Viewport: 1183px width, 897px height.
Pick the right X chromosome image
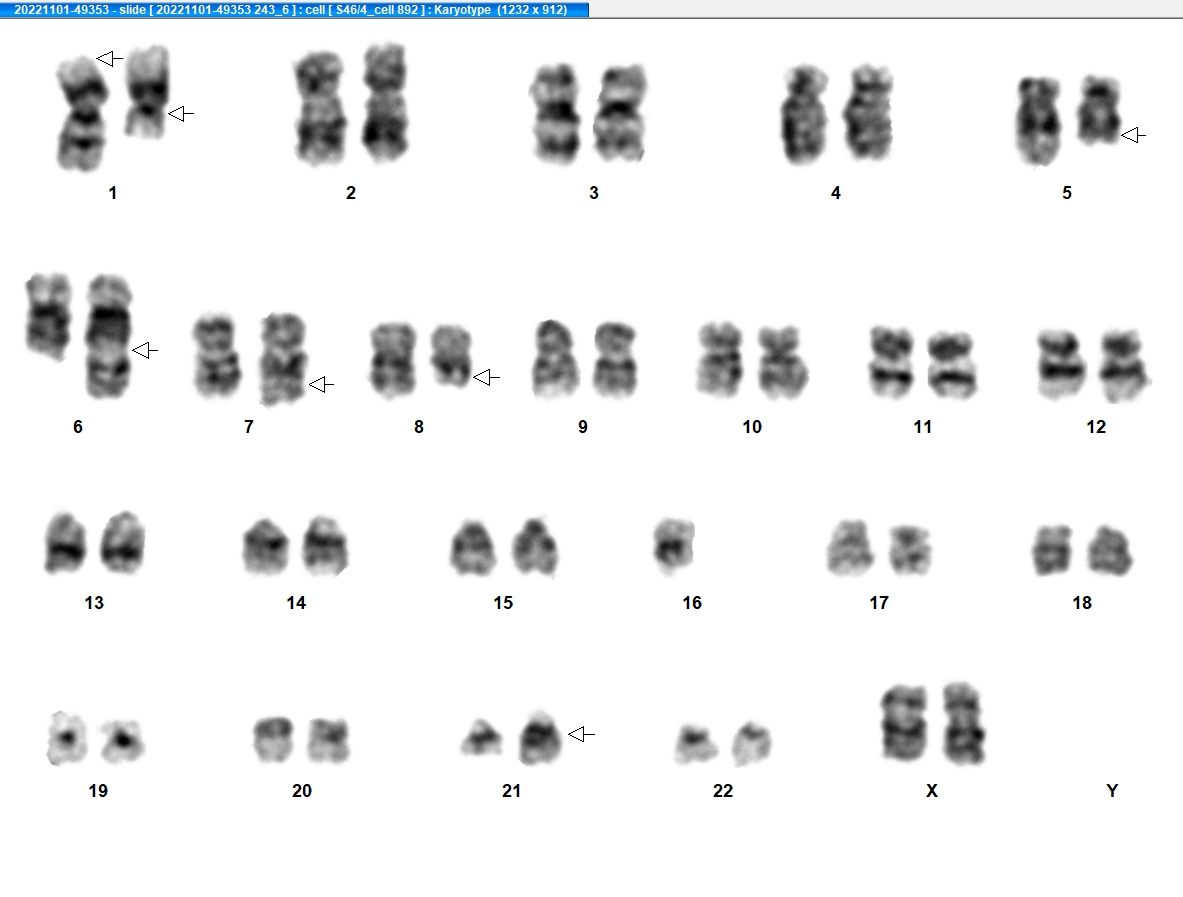963,723
